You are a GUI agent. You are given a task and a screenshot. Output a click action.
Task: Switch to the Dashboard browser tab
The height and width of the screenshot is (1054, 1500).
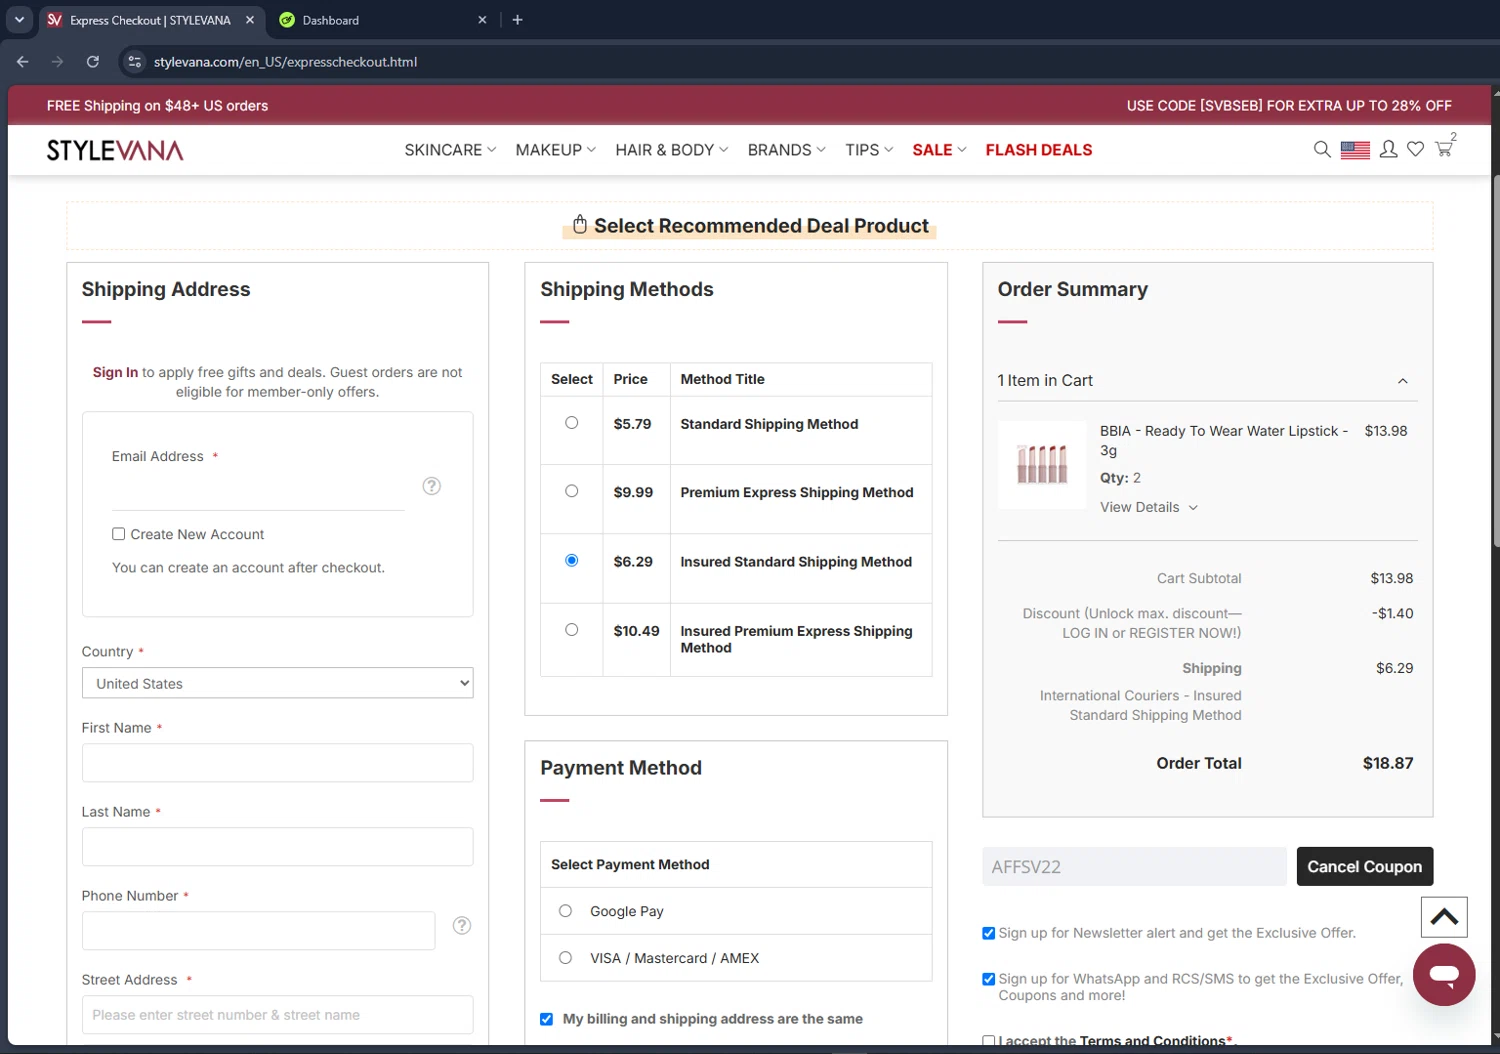pos(381,20)
